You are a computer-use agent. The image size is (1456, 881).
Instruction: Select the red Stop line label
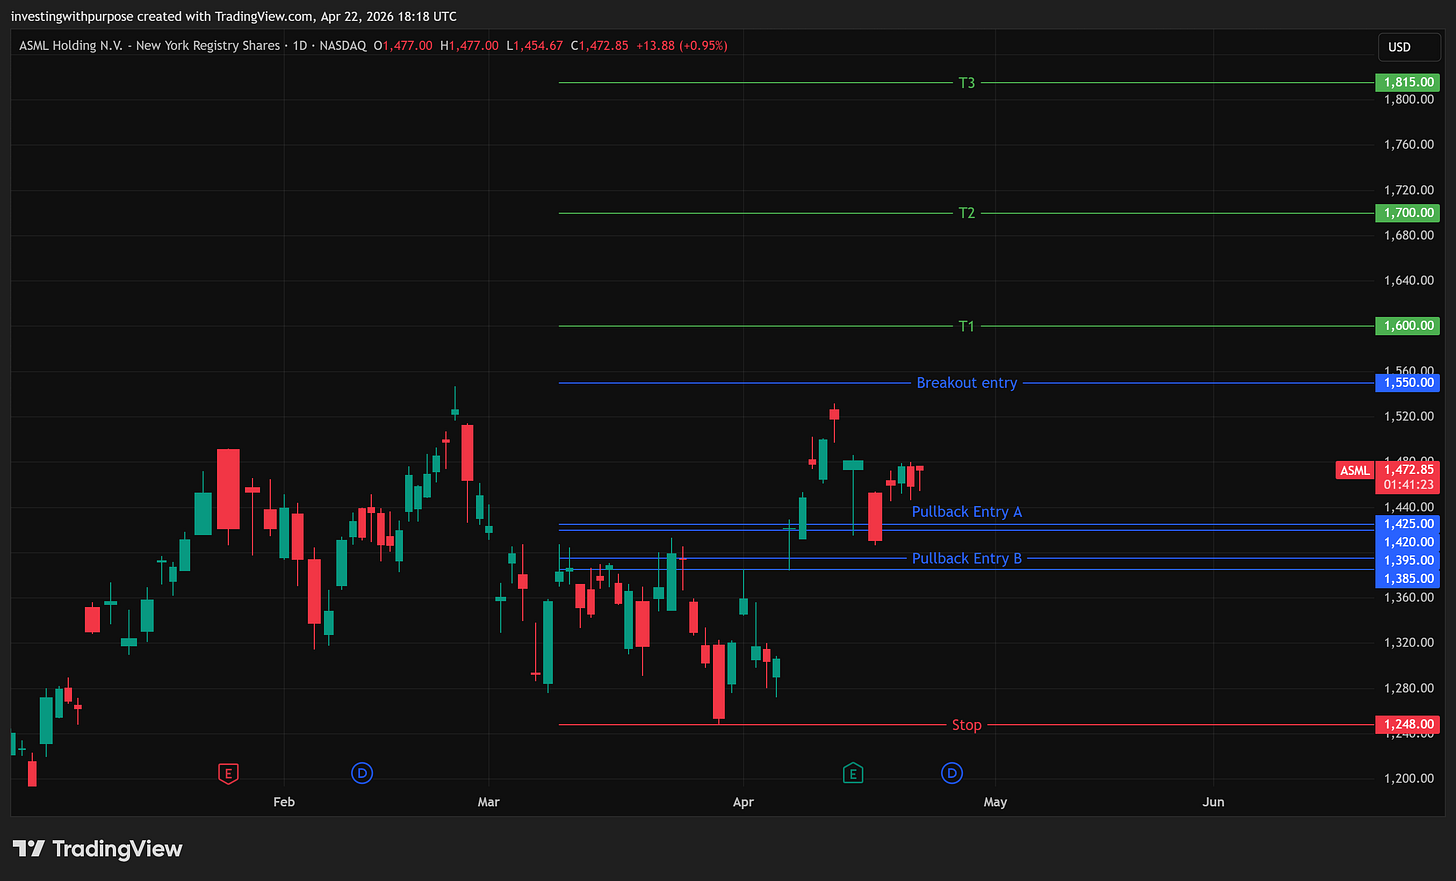tap(966, 725)
